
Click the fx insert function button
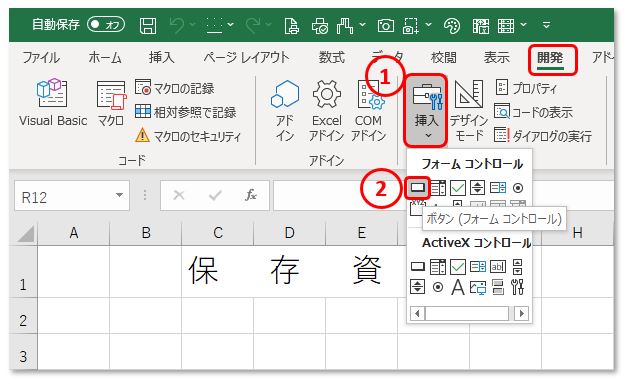point(251,195)
